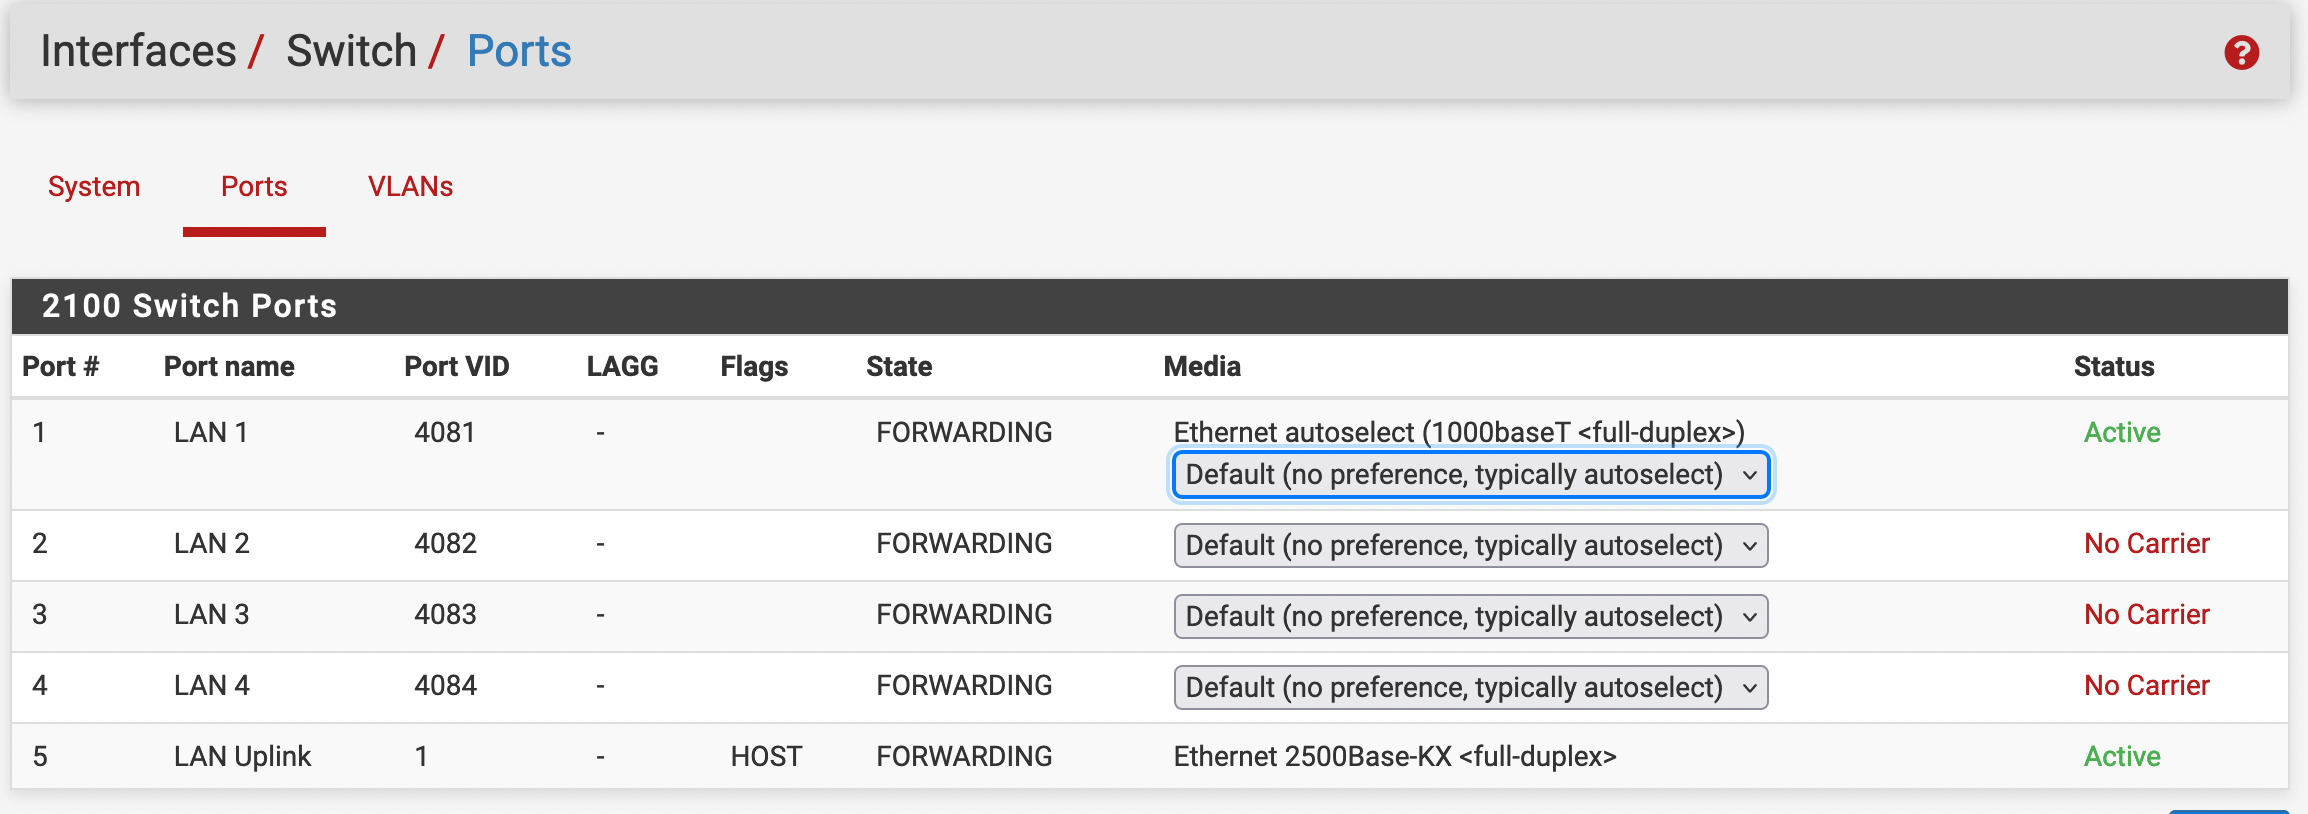Open LAN 1 media dropdown
Screen dimensions: 2308x814
pyautogui.click(x=1470, y=475)
